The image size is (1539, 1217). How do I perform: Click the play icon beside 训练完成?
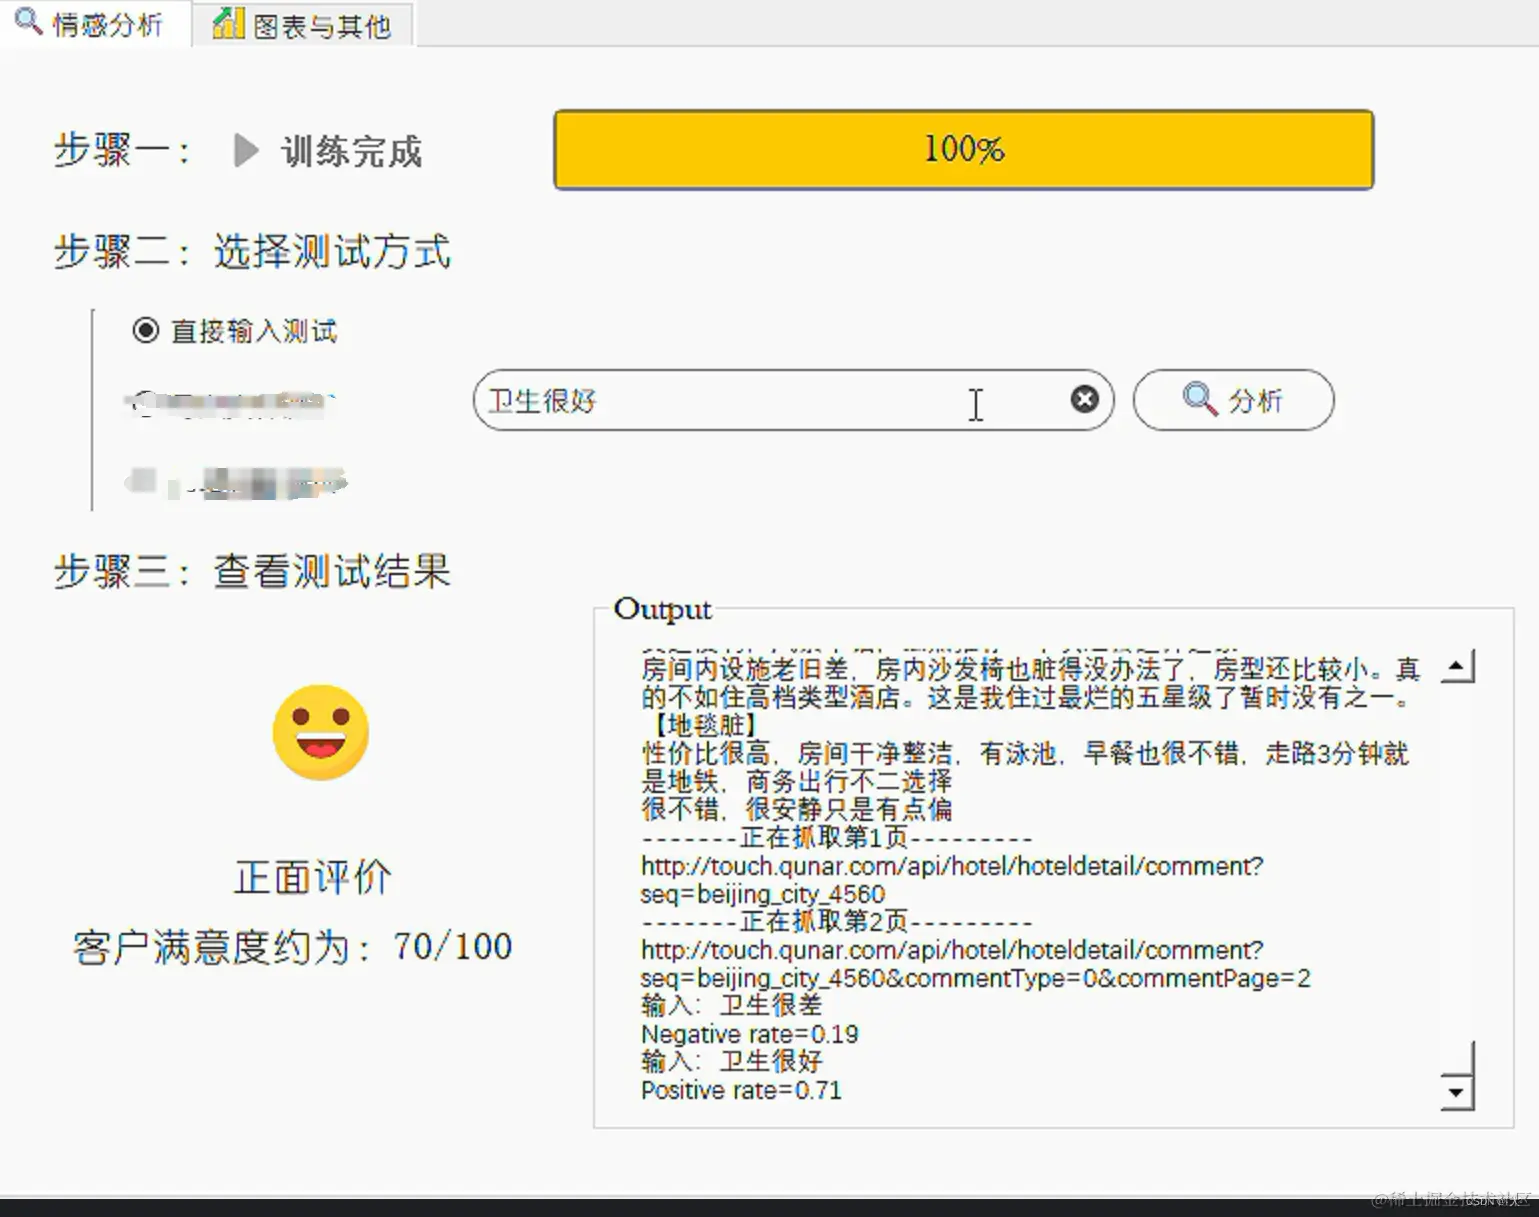coord(245,151)
